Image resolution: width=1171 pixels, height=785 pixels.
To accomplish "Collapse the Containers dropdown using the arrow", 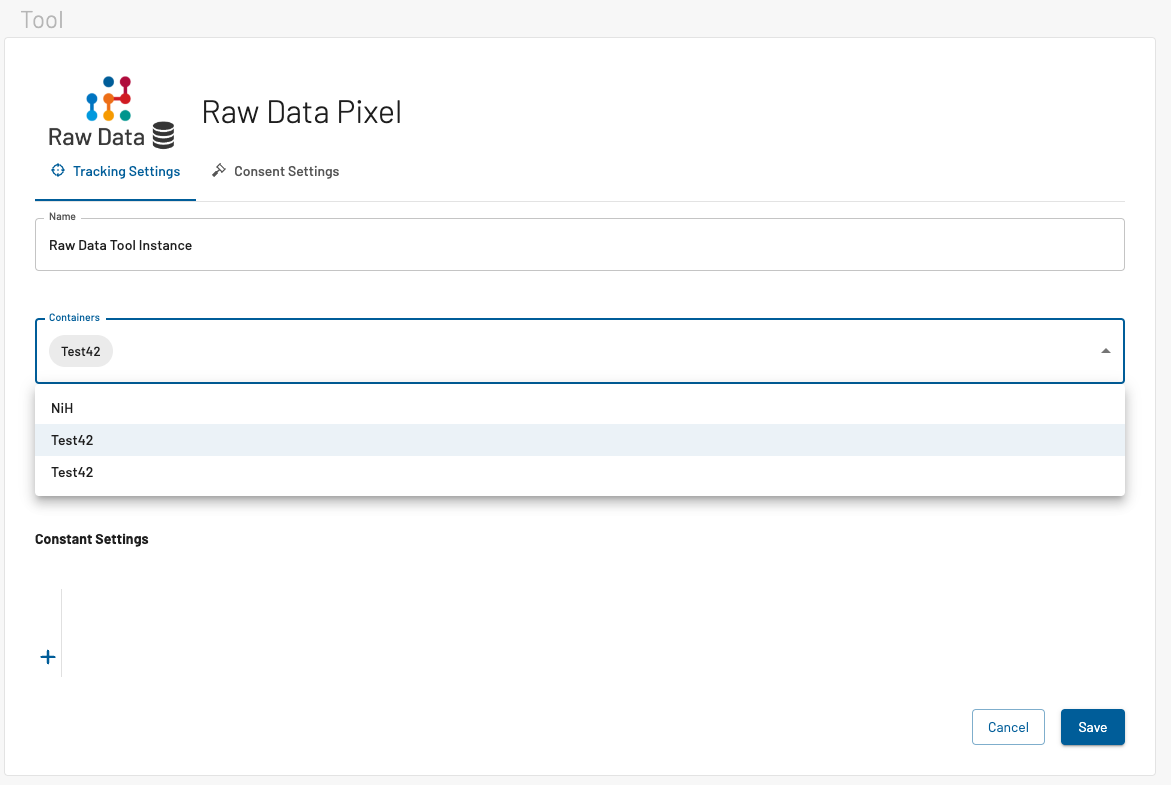I will click(x=1105, y=351).
